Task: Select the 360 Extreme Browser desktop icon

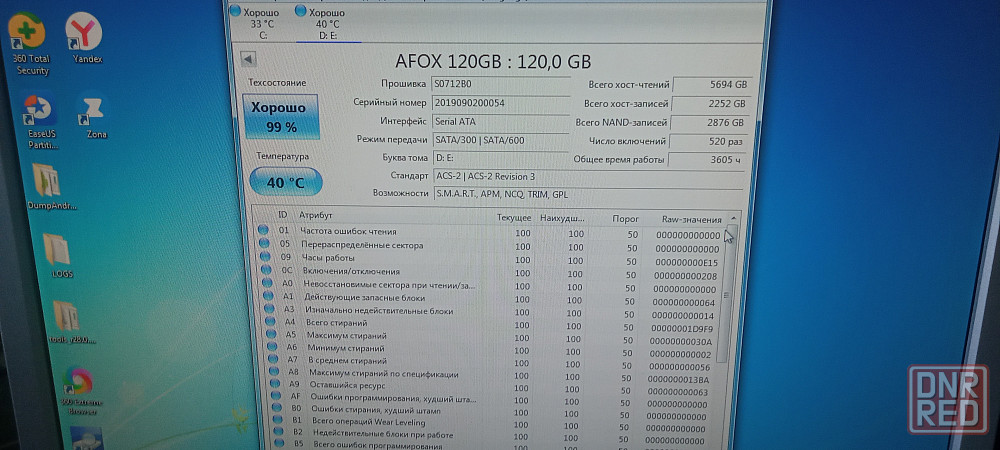Action: (80, 390)
